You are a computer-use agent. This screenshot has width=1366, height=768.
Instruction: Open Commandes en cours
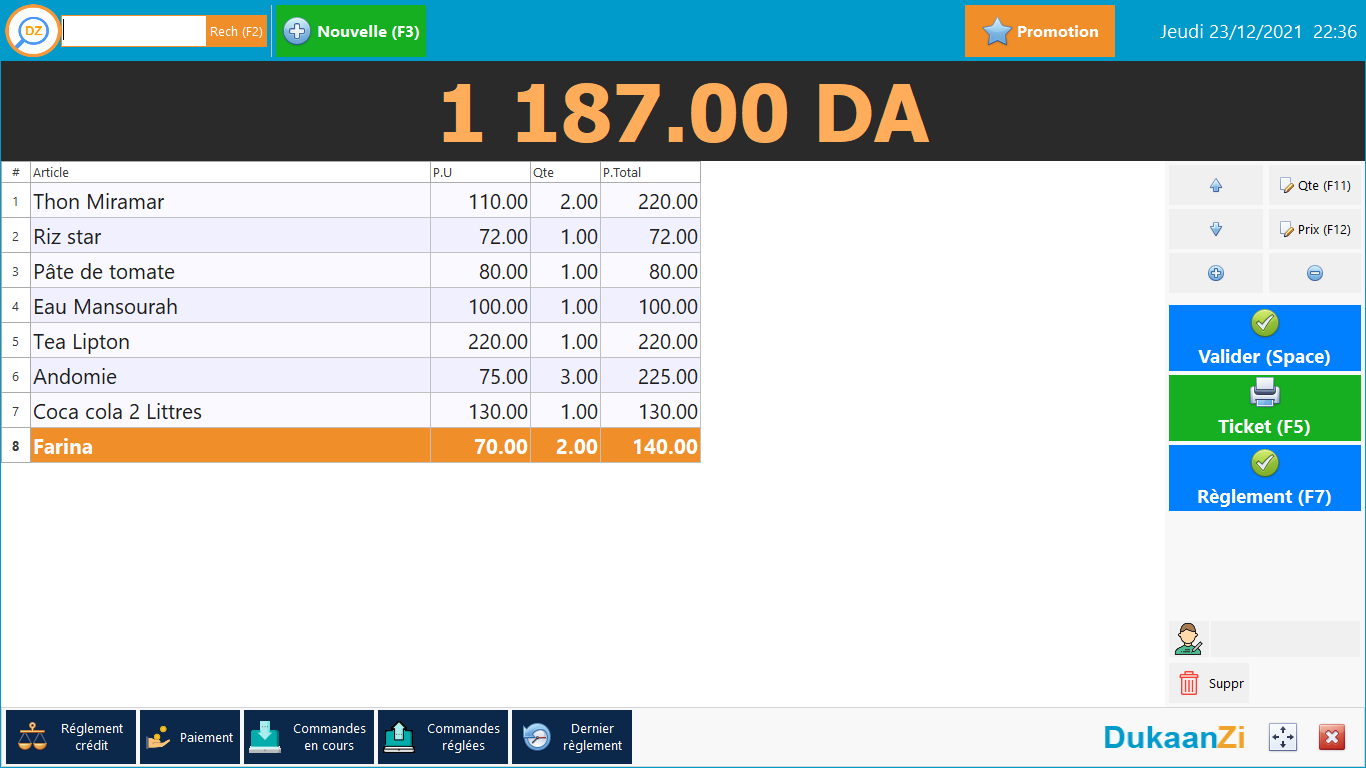(309, 738)
